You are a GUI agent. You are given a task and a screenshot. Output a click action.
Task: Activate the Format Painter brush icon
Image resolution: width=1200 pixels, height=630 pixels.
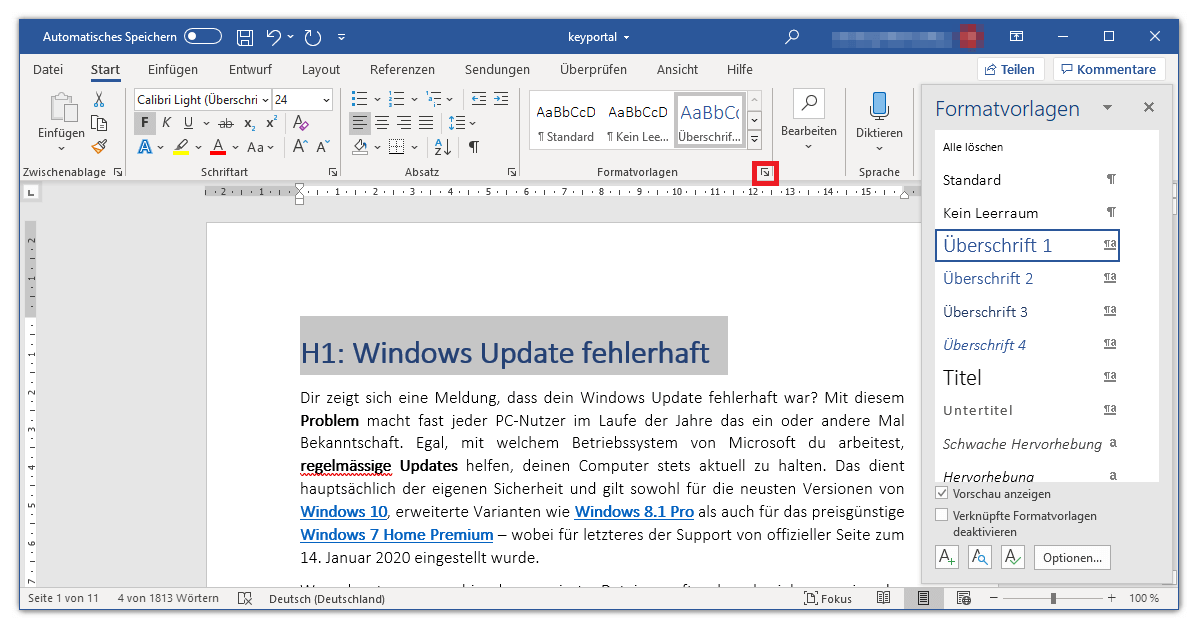click(x=99, y=147)
